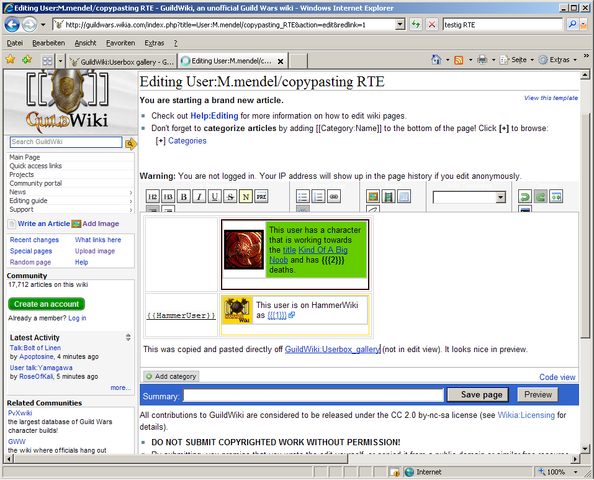Insert an image using the picture icon
This screenshot has width=594, height=480.
373,197
